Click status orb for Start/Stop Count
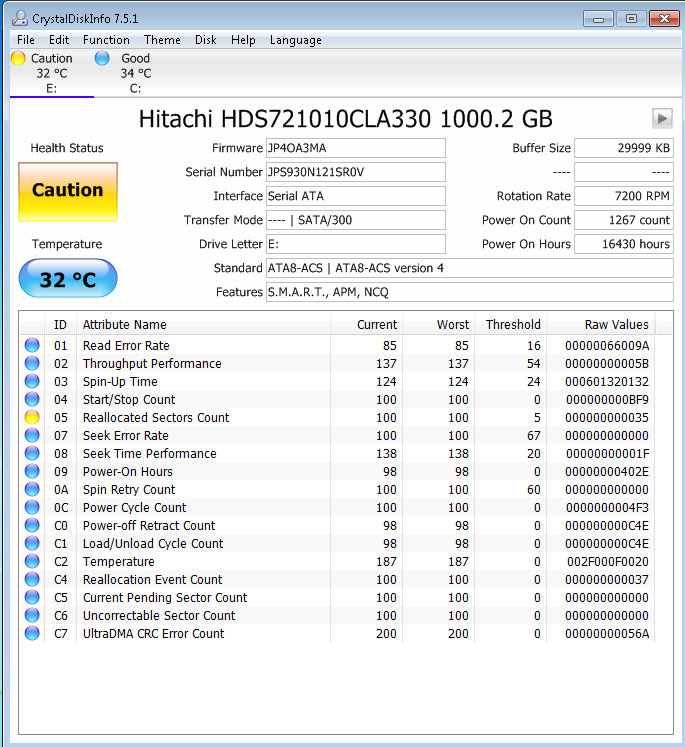The height and width of the screenshot is (747, 685). tap(32, 399)
